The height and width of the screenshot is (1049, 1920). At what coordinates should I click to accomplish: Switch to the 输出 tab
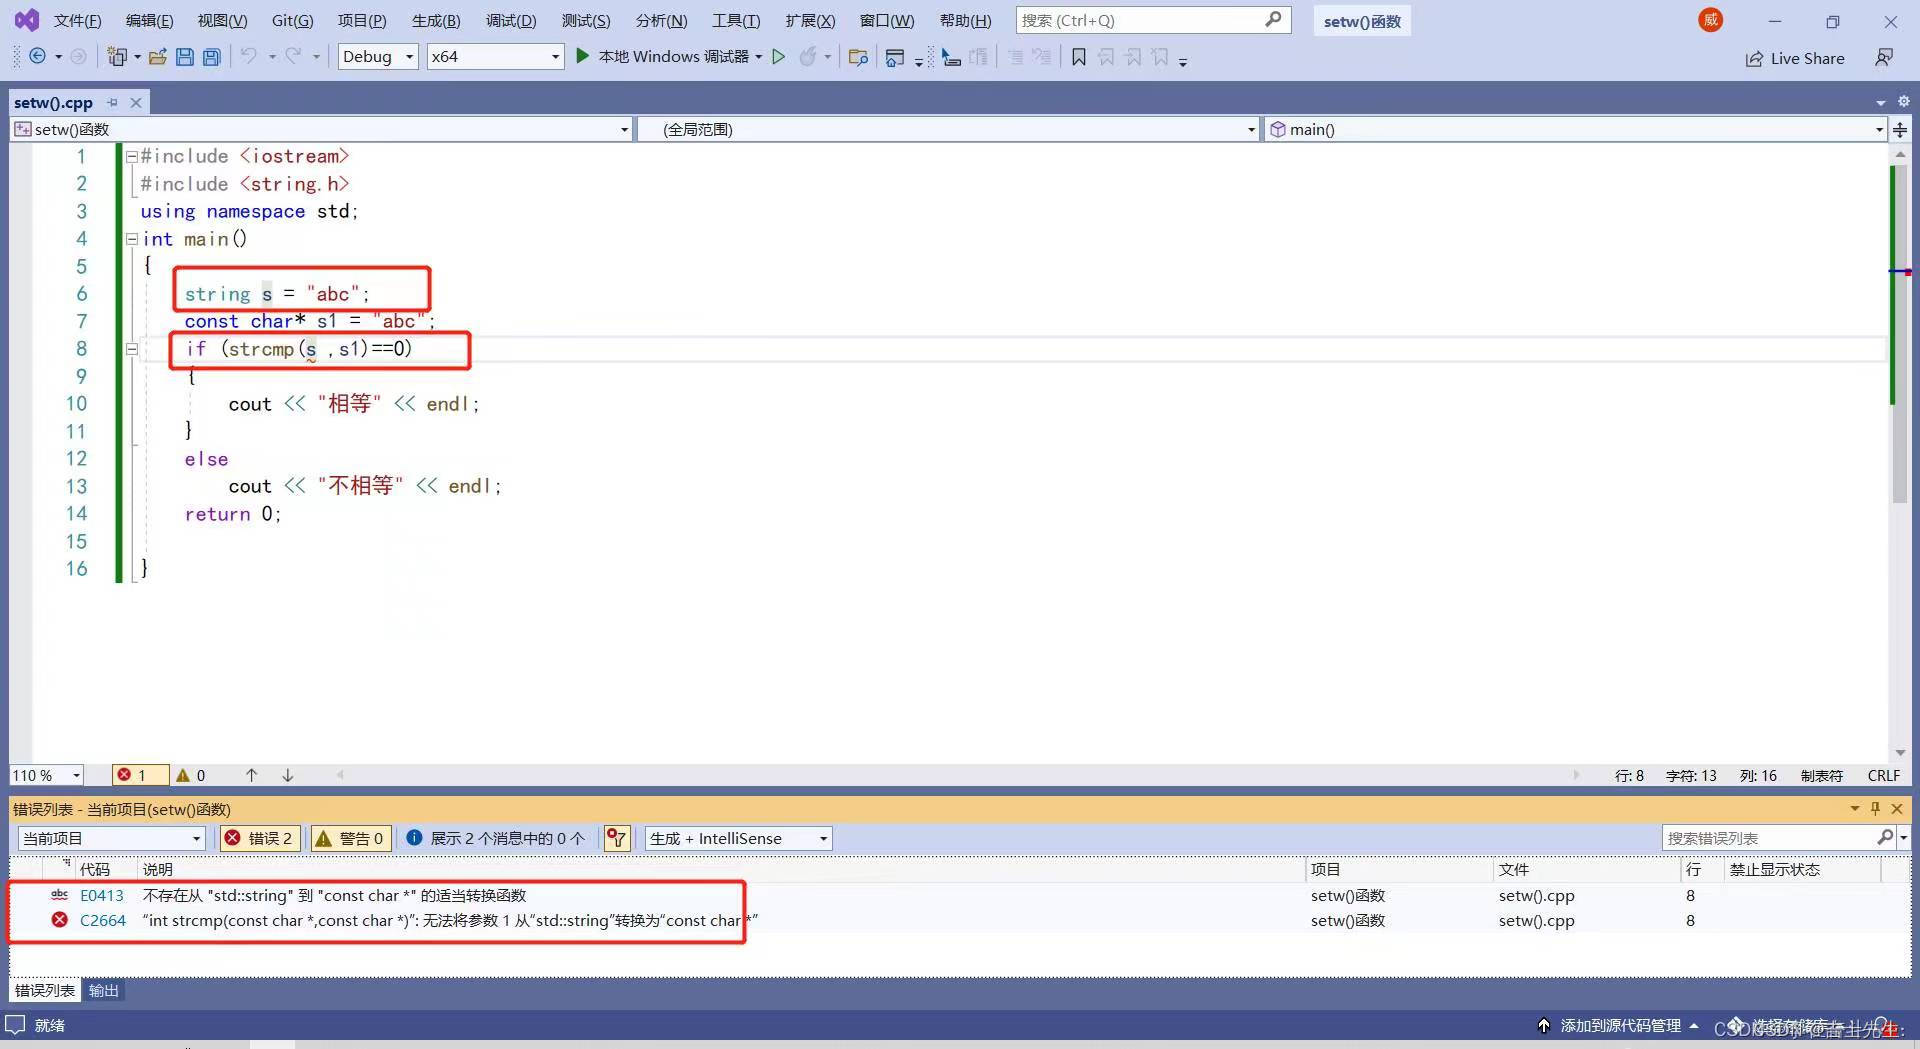click(103, 990)
